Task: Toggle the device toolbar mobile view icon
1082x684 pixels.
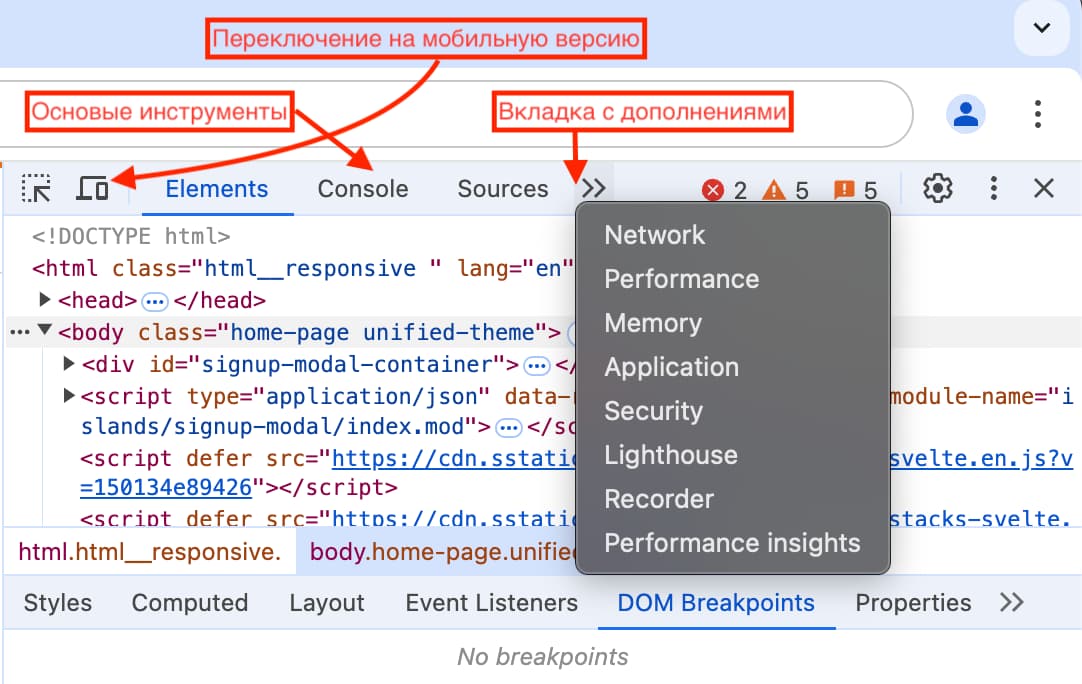Action: (x=92, y=188)
